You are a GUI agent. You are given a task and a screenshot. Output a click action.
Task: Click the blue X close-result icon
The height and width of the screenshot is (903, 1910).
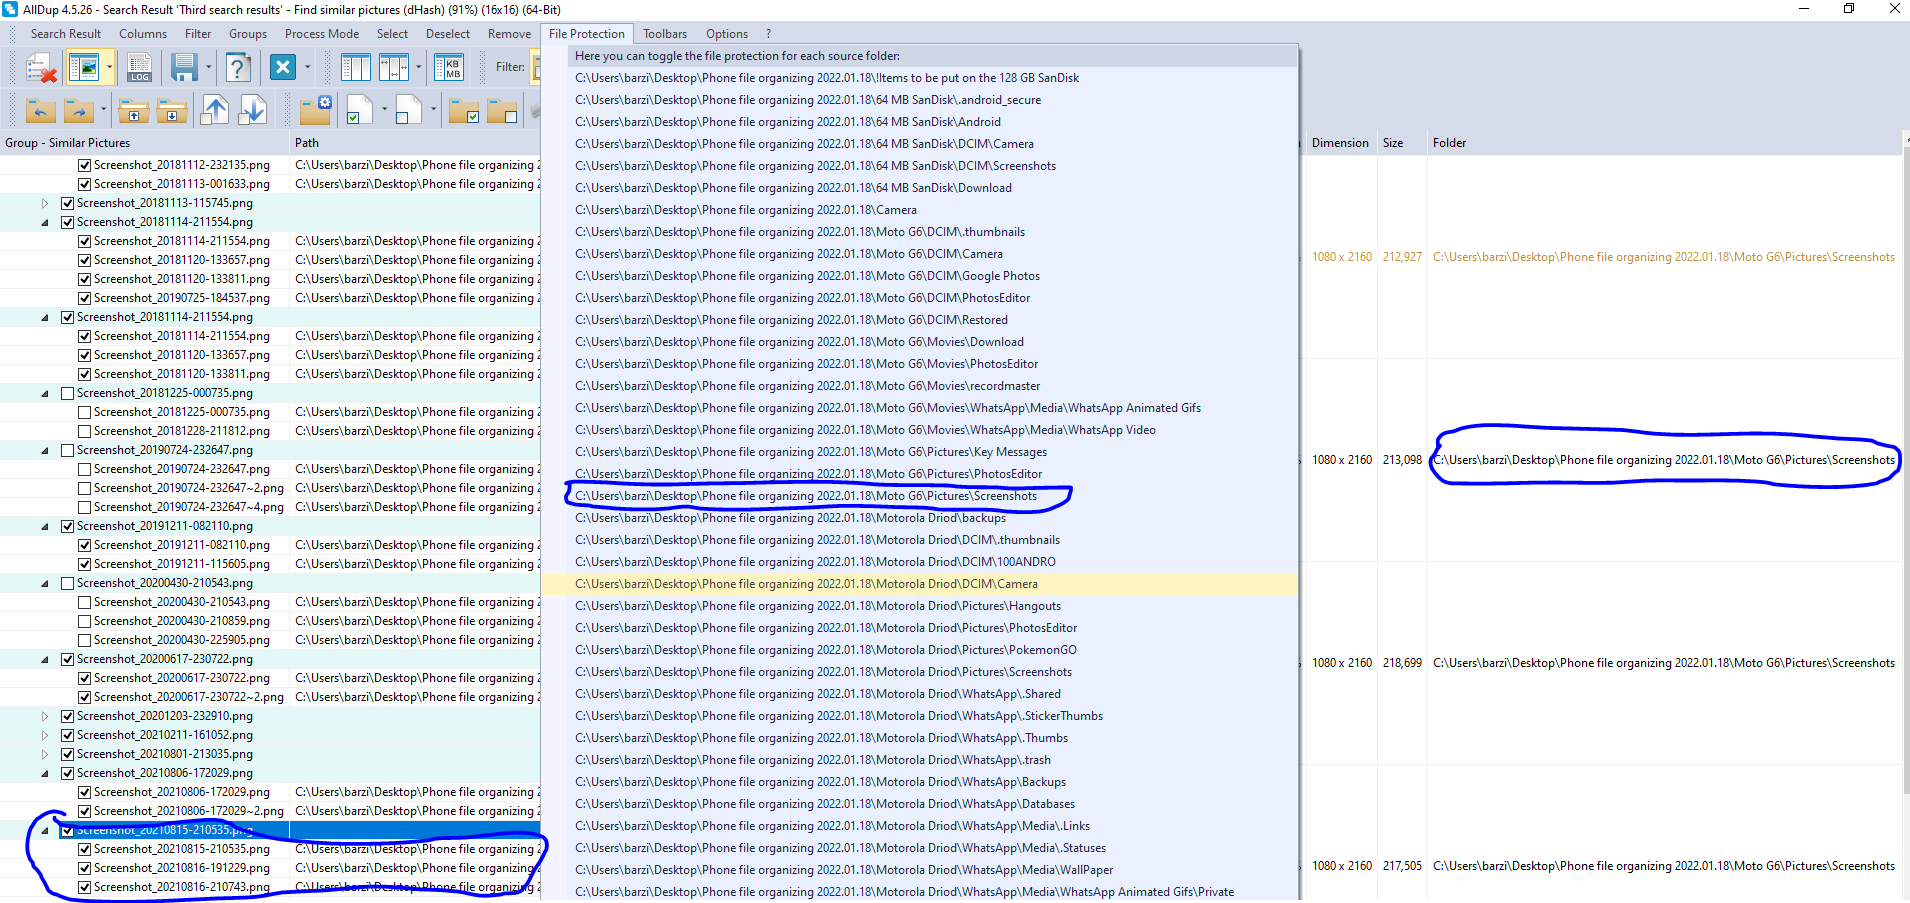(x=283, y=68)
